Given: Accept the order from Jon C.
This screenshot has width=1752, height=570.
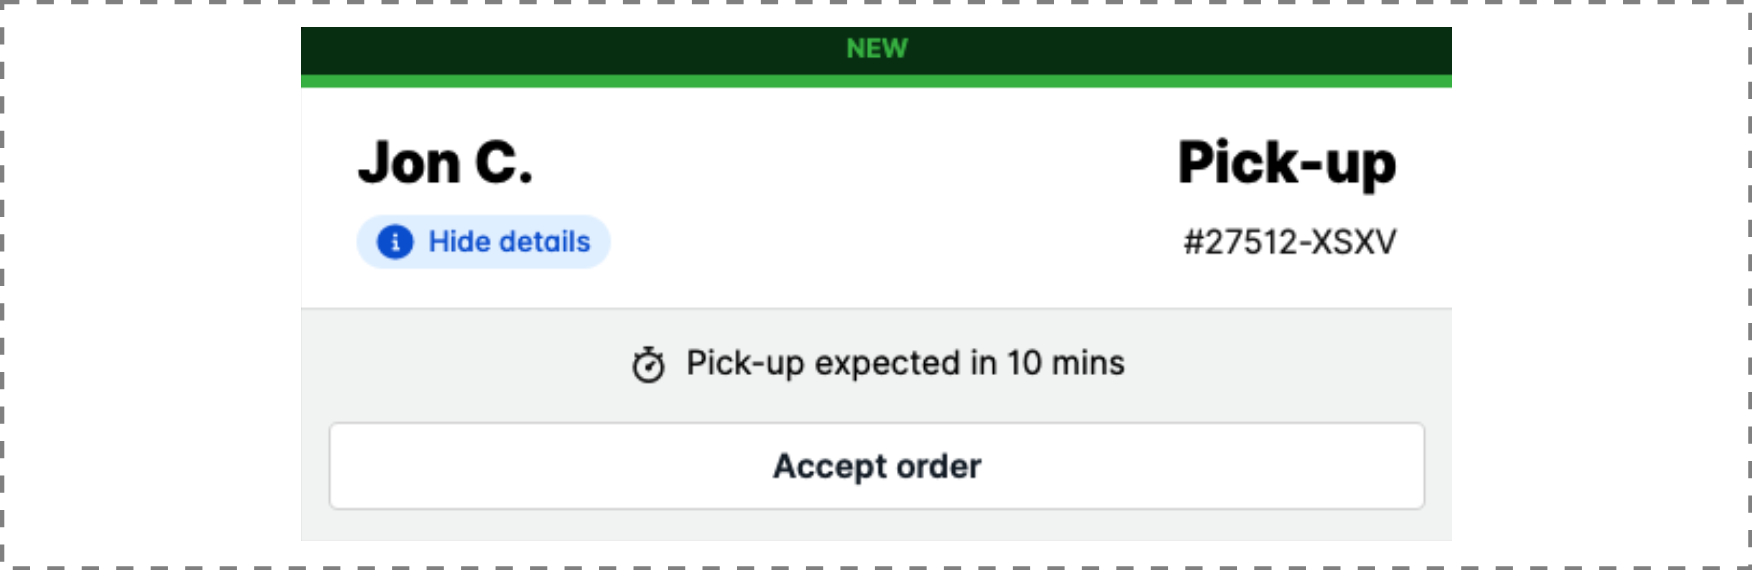Looking at the screenshot, I should [x=877, y=466].
